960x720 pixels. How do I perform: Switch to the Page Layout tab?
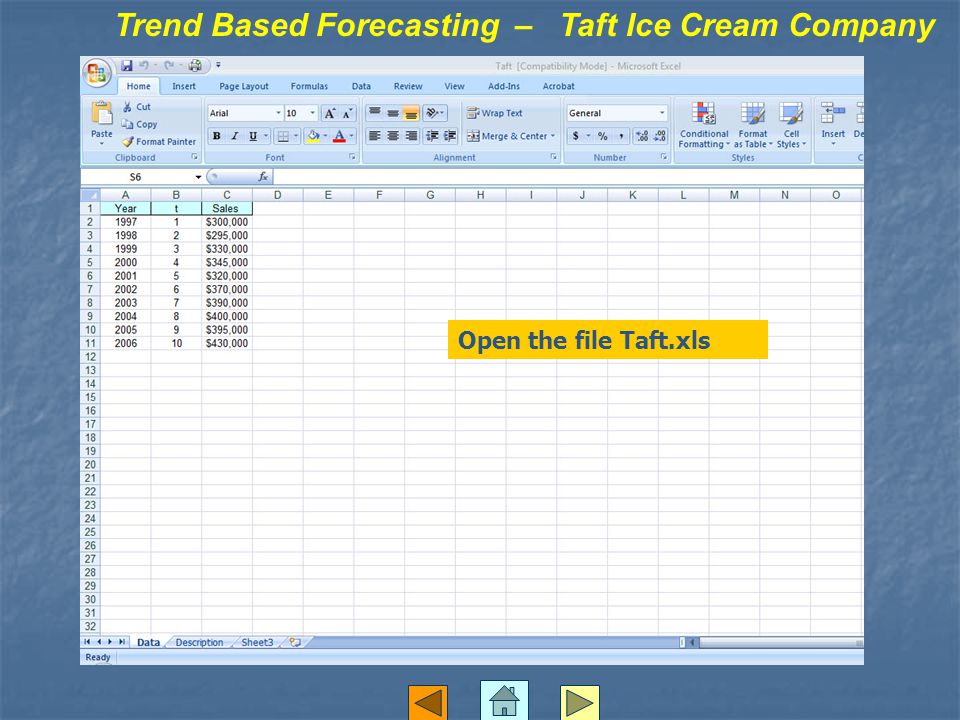coord(244,86)
